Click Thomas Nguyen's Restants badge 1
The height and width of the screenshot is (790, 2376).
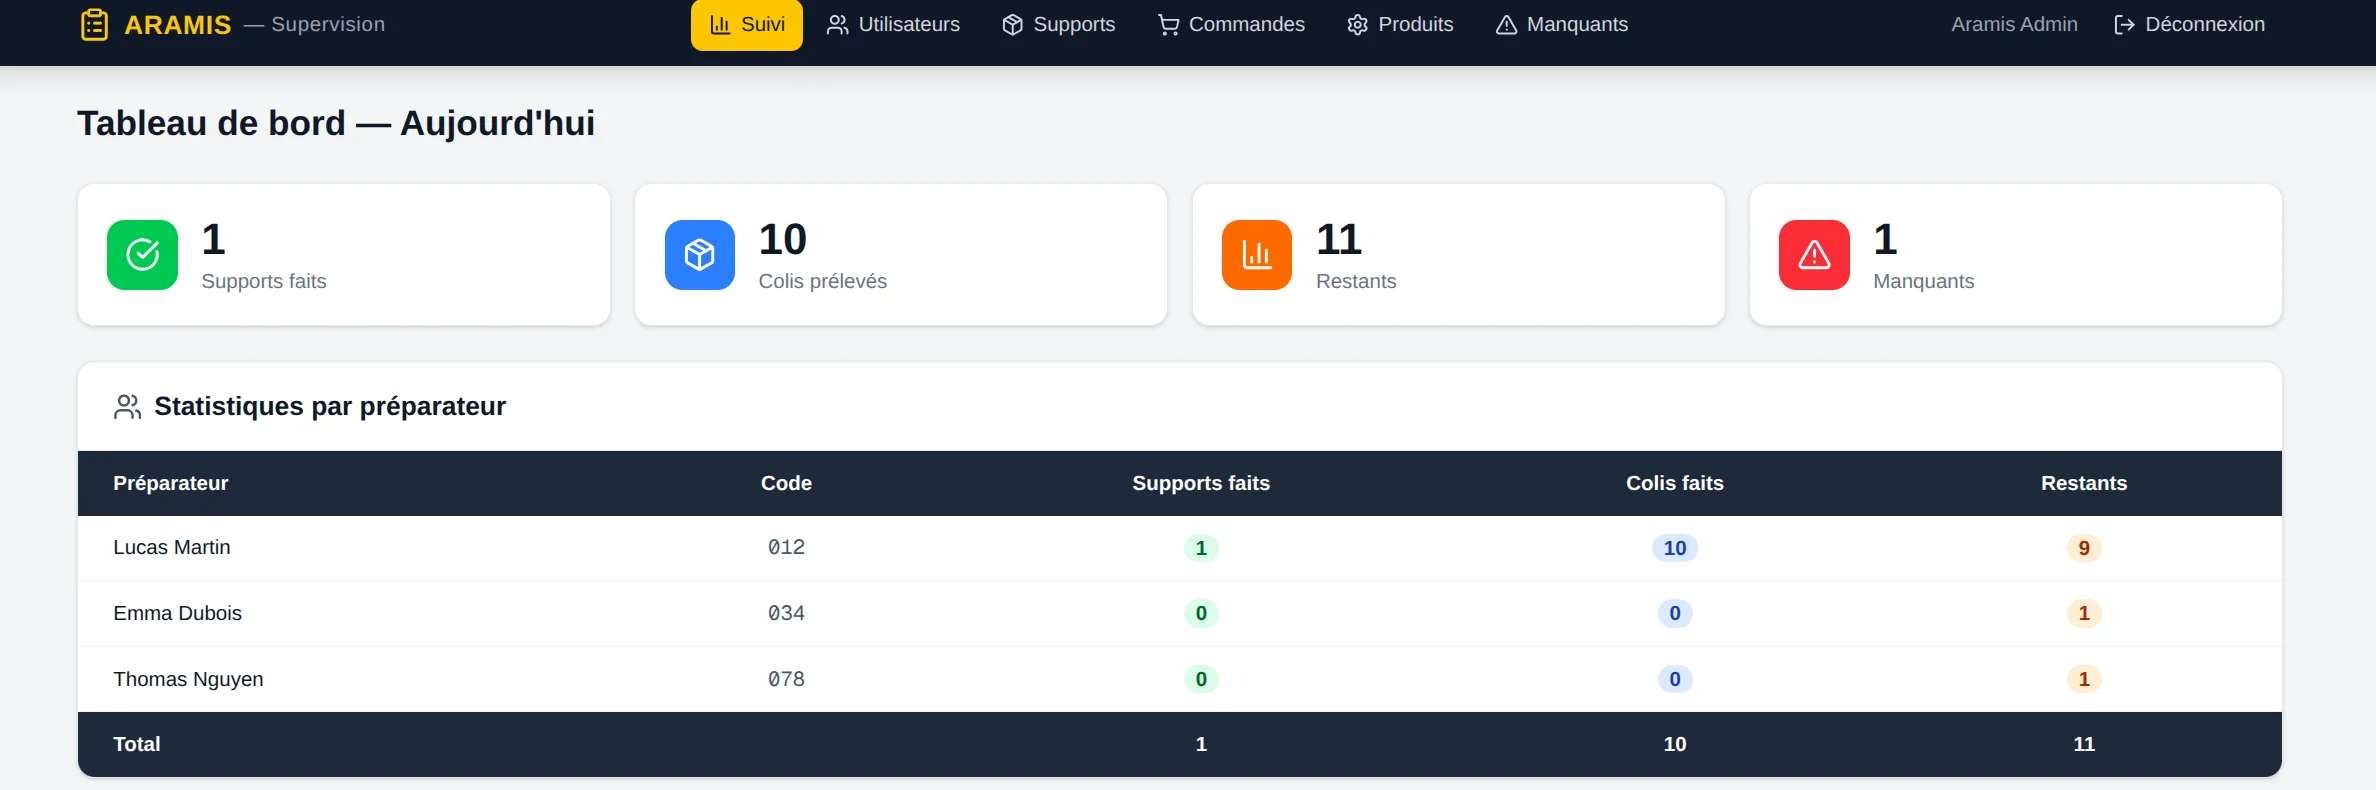pos(2084,679)
